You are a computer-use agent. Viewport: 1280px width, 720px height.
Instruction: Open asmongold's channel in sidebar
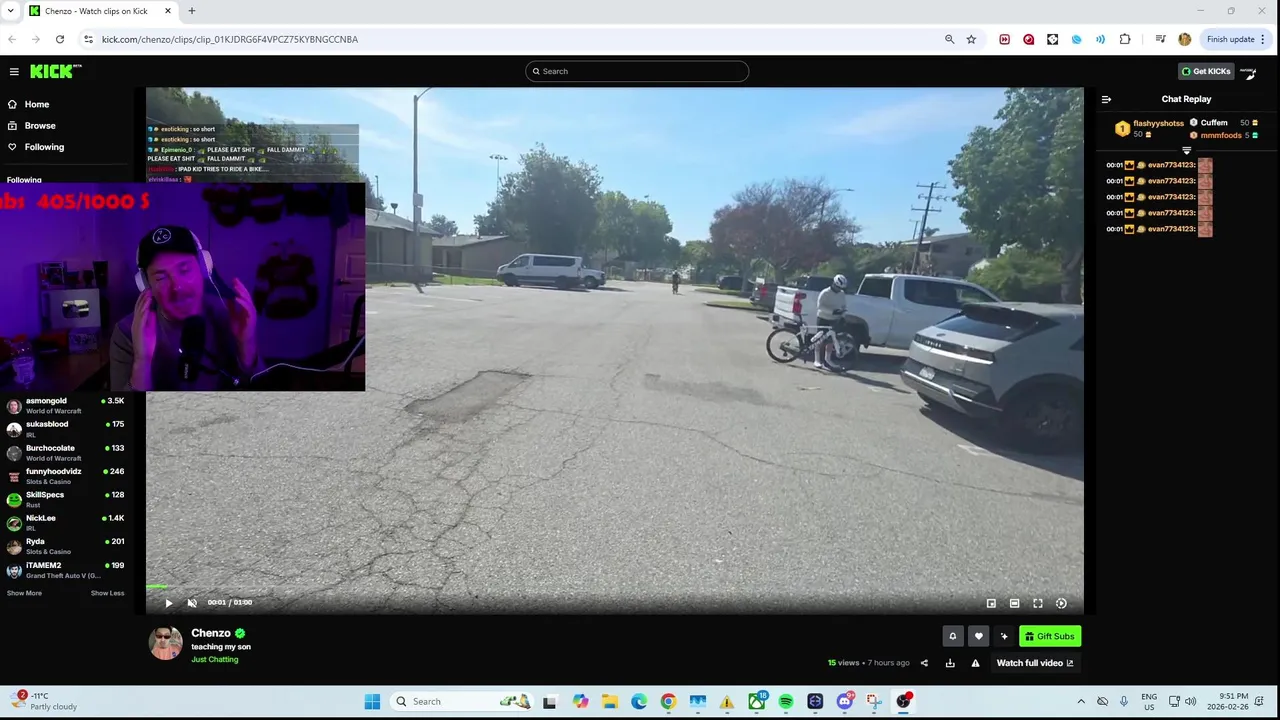(66, 406)
